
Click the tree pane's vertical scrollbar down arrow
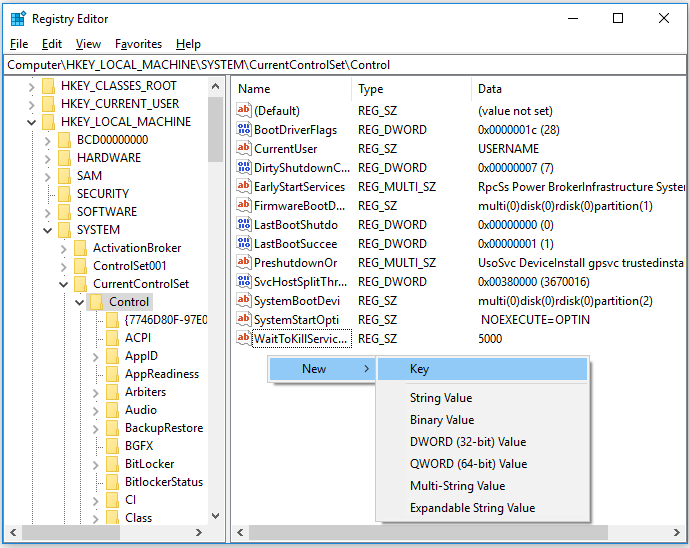pyautogui.click(x=216, y=516)
